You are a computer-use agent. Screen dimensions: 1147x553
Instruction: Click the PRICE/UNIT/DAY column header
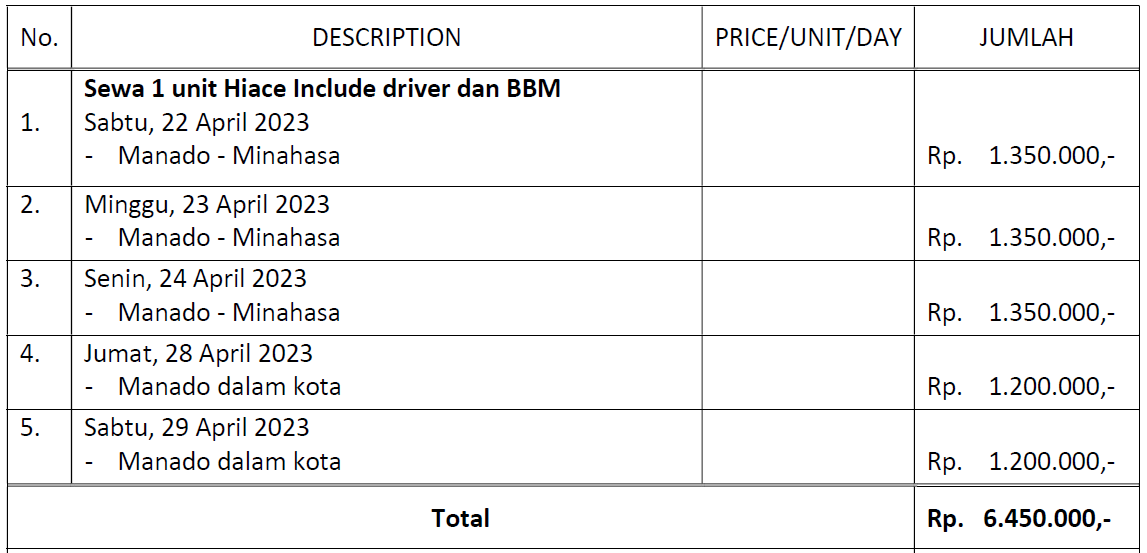click(808, 38)
